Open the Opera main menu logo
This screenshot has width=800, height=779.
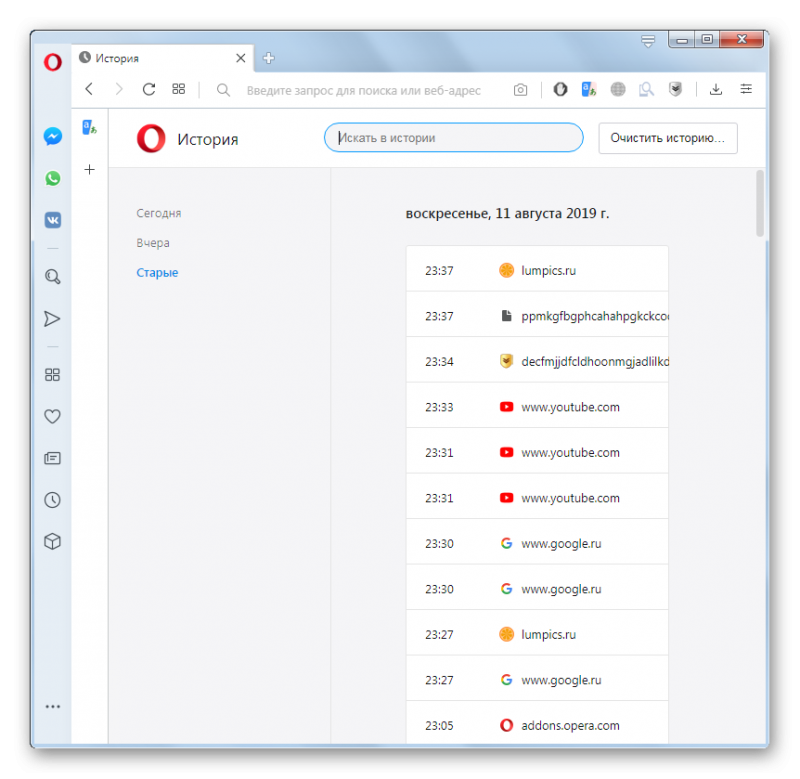(53, 62)
